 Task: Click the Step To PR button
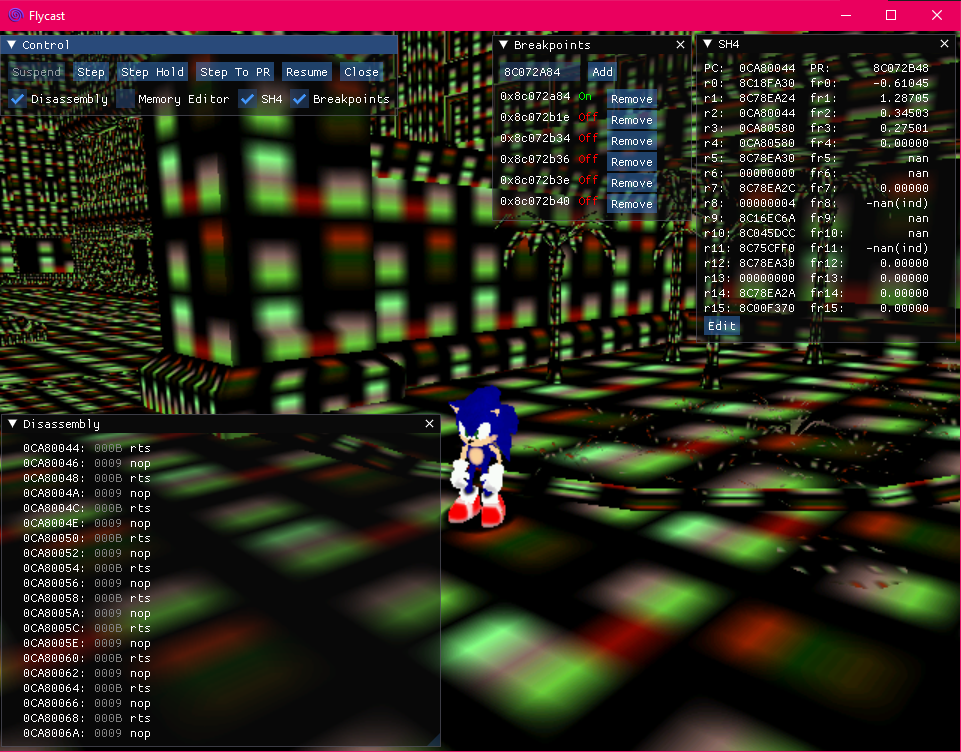point(235,72)
